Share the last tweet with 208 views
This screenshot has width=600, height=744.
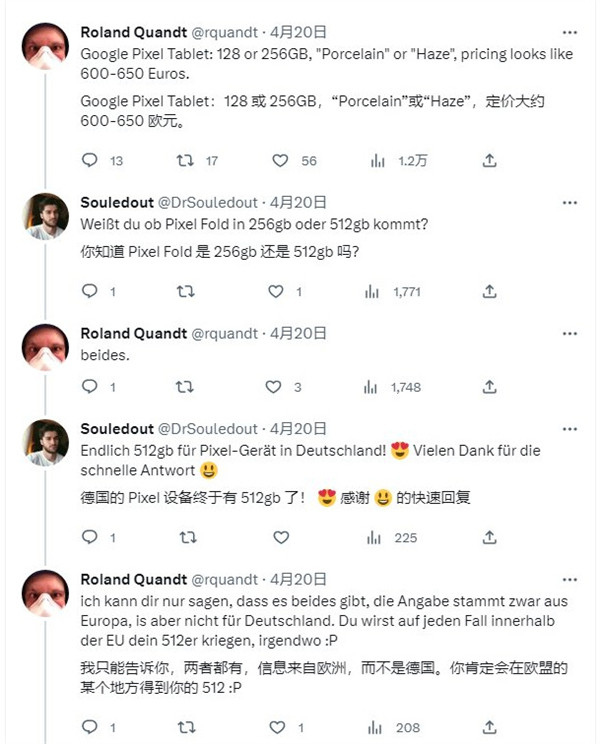coord(489,728)
